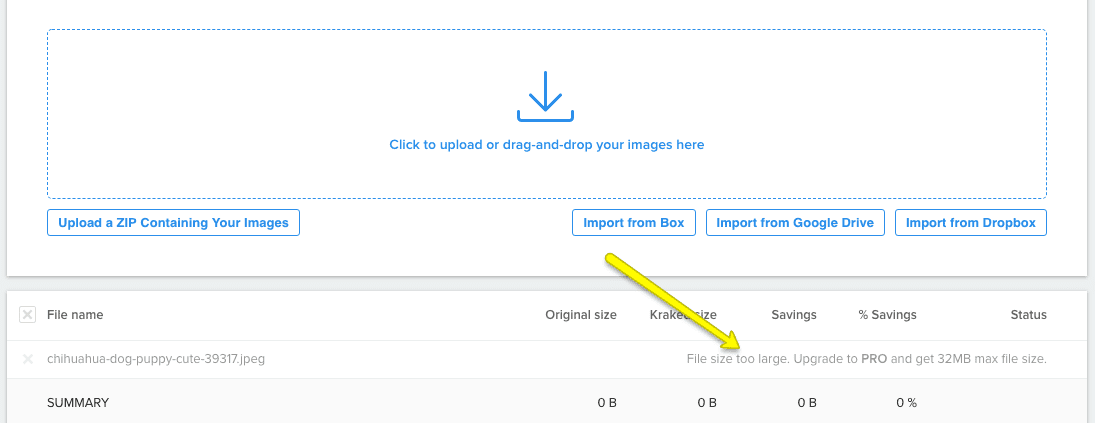Click the 'File size too large' message
Viewport: 1095px width, 423px height.
click(x=867, y=359)
